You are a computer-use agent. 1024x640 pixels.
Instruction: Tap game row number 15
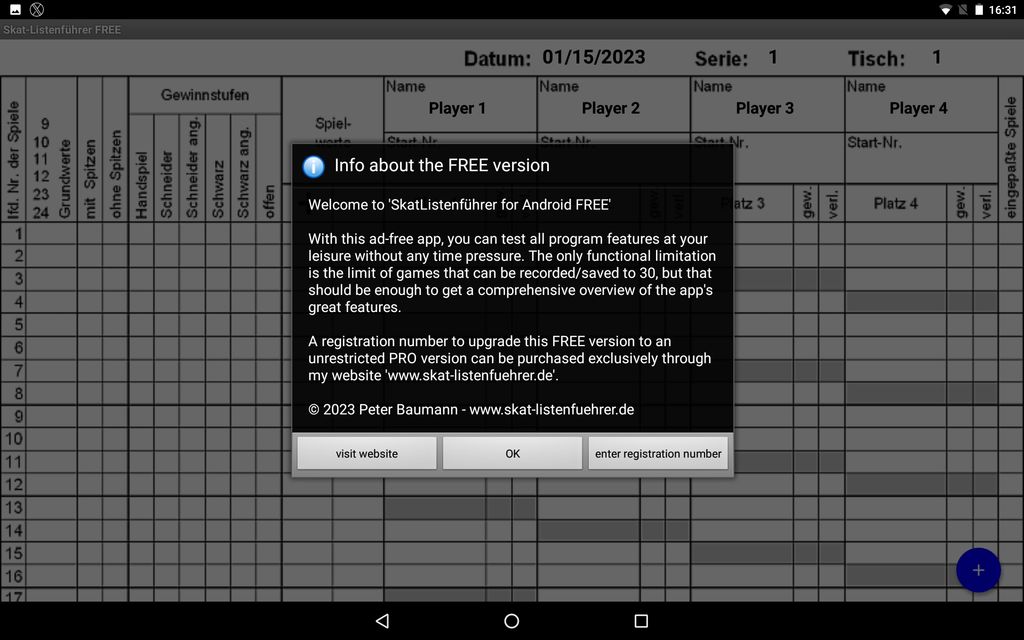click(x=14, y=553)
